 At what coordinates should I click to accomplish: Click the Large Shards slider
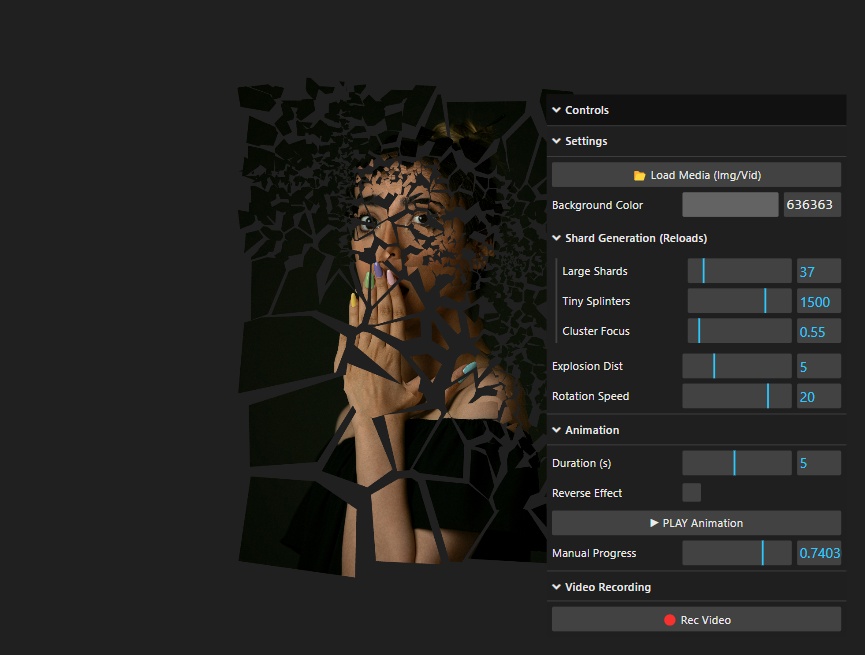pos(739,271)
